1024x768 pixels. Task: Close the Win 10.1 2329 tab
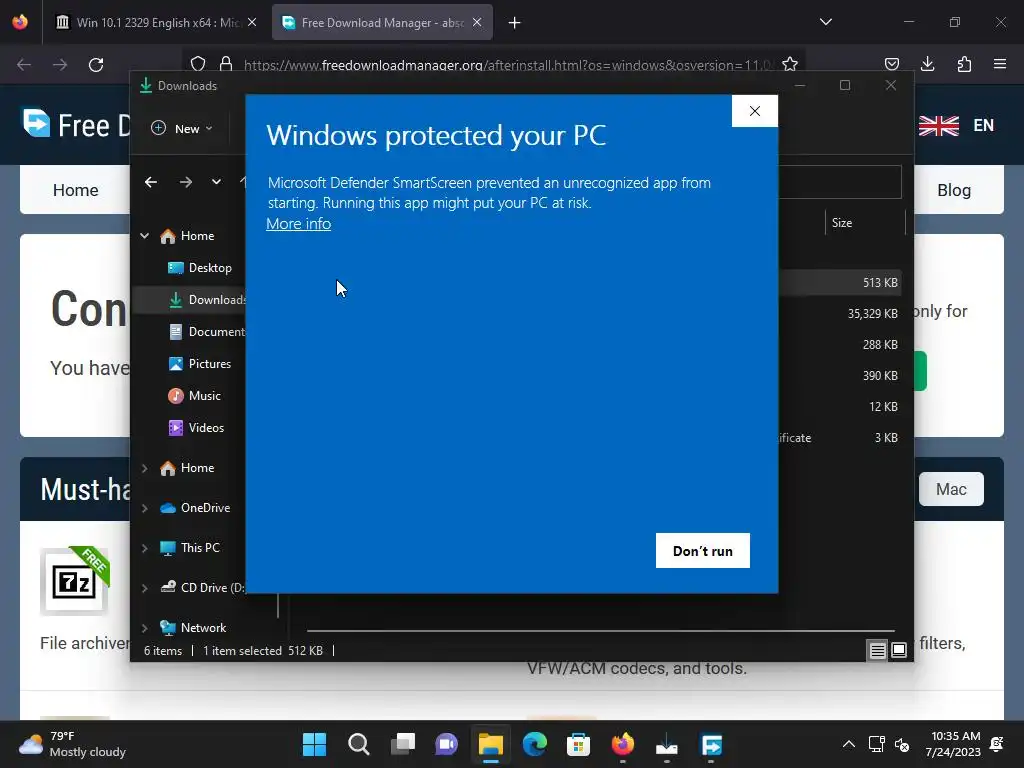tap(252, 23)
